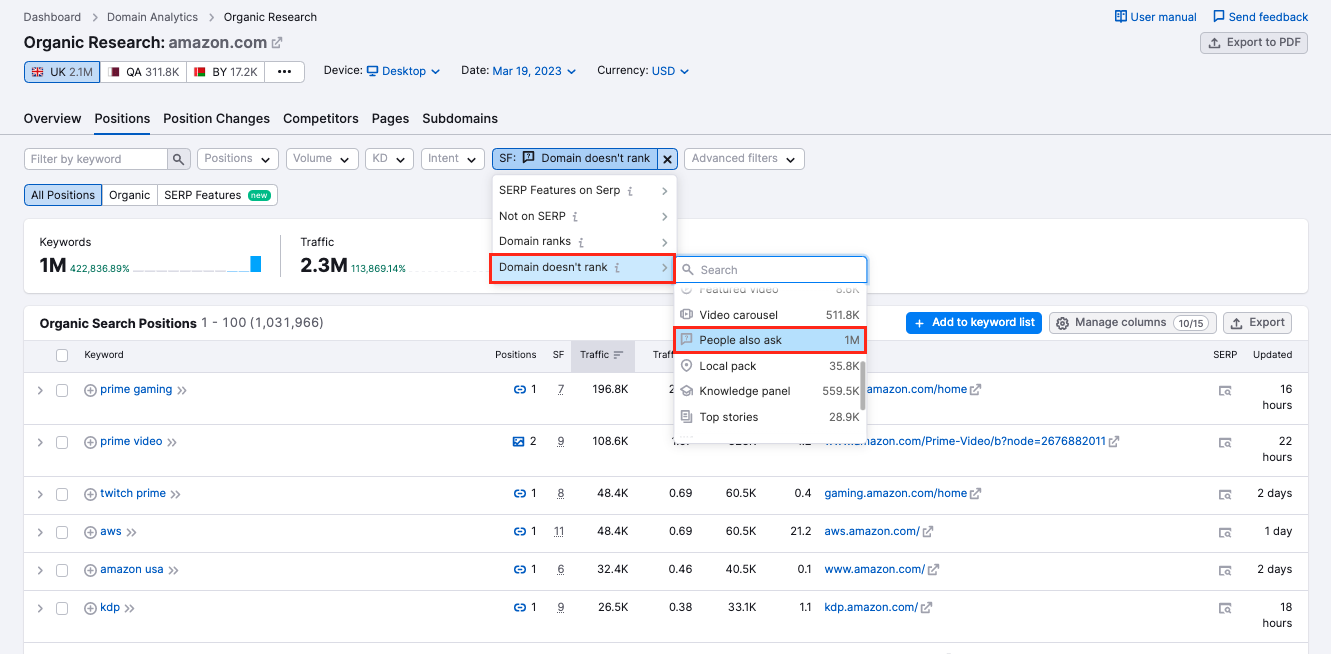The height and width of the screenshot is (654, 1331).
Task: Switch to the Position Changes tab
Action: (216, 118)
